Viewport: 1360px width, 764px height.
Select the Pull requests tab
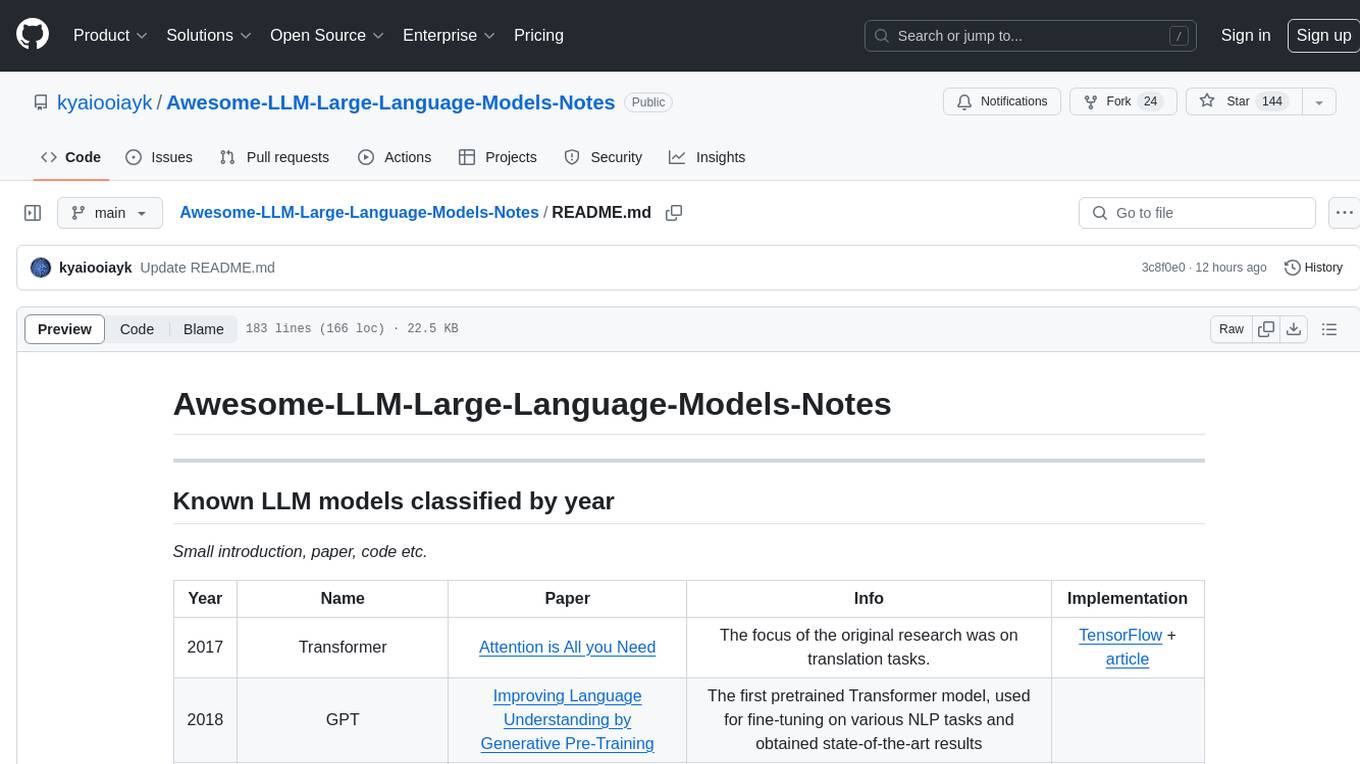coord(274,157)
